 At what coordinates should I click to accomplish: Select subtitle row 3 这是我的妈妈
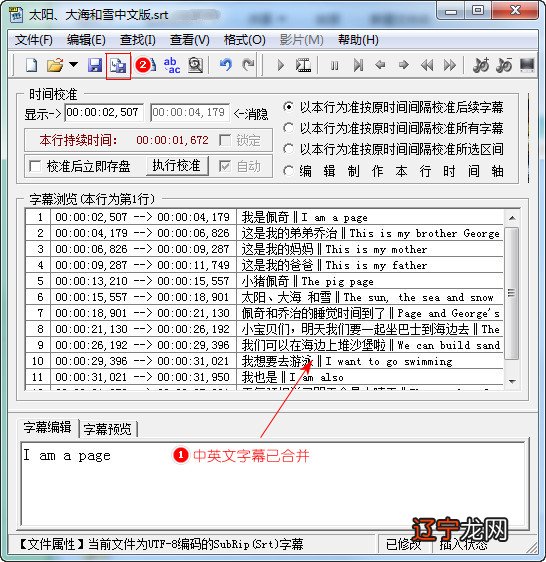click(265, 249)
